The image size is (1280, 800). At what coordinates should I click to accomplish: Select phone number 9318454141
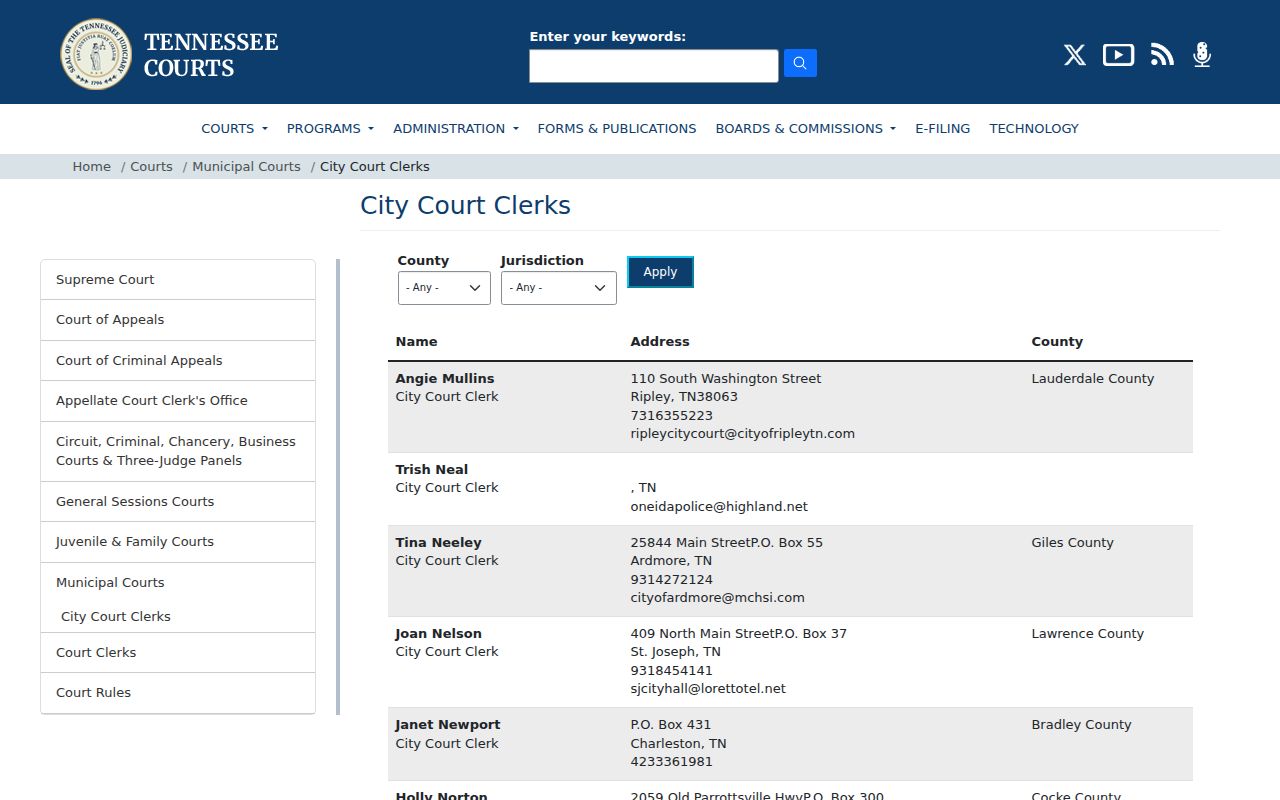coord(672,671)
